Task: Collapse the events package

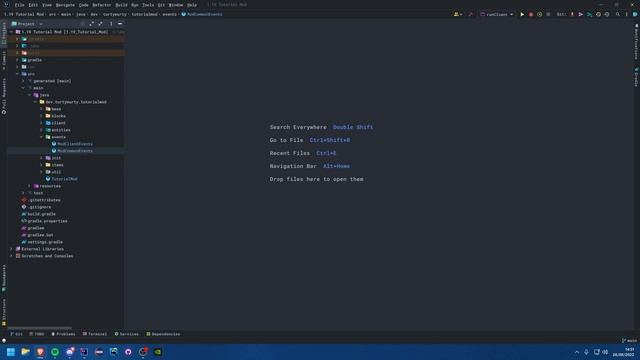Action: coord(41,137)
